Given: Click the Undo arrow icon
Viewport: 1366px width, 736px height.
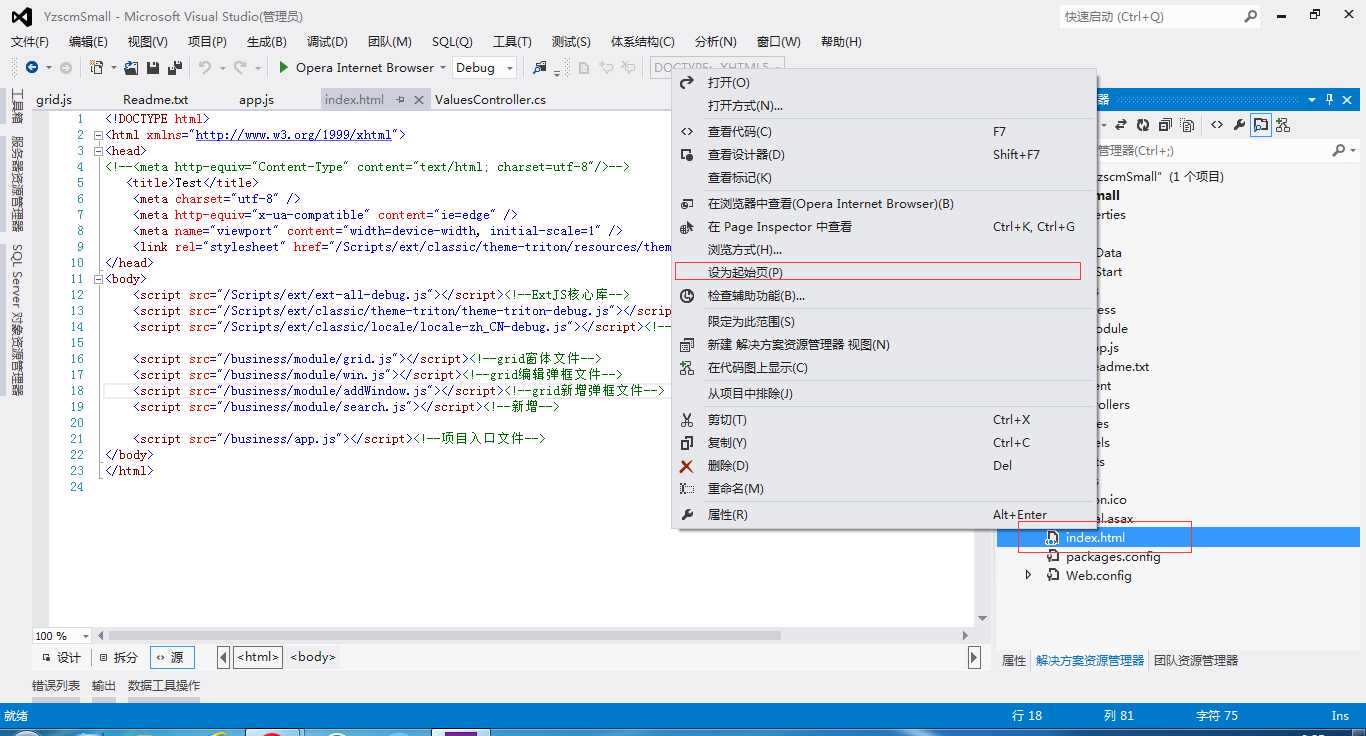Looking at the screenshot, I should click(205, 67).
